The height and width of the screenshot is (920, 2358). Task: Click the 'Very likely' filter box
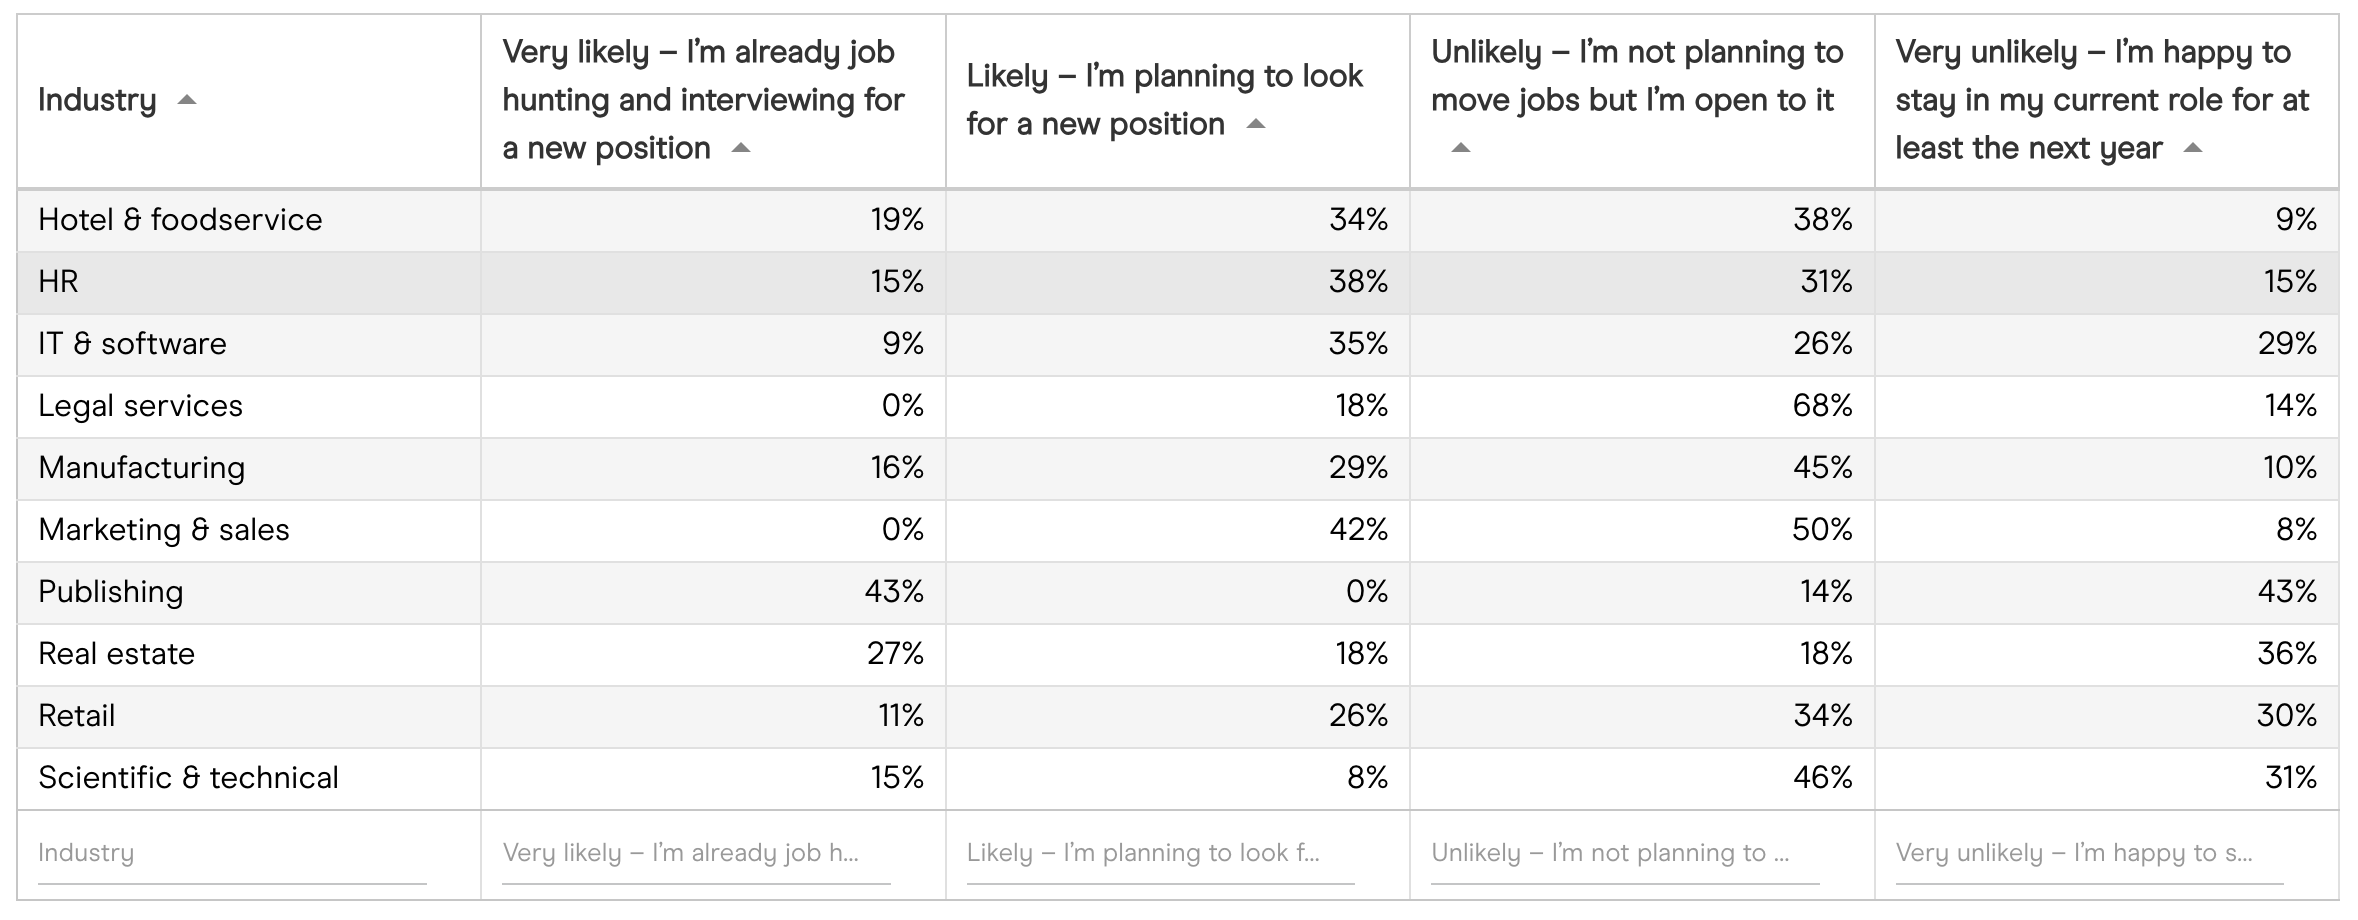point(690,852)
